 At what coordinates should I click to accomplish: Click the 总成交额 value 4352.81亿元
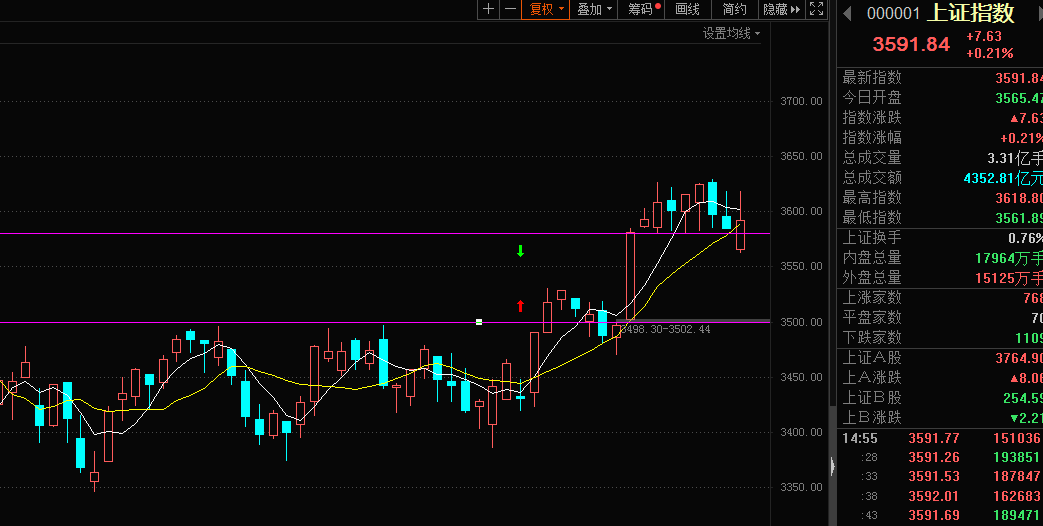[x=1003, y=178]
